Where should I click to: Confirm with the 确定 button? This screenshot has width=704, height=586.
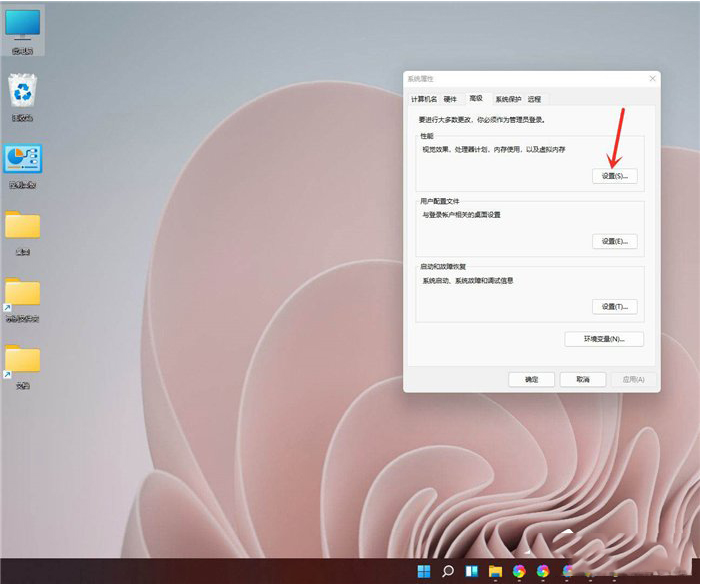point(532,379)
